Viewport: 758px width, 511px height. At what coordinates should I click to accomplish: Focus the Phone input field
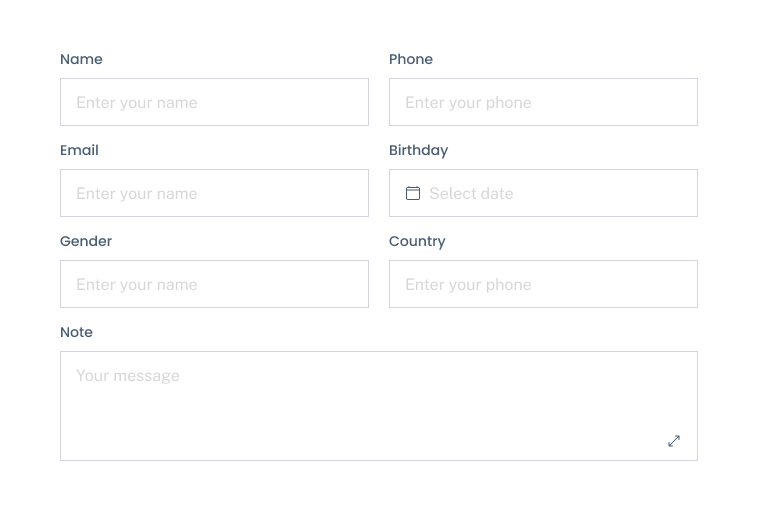click(x=543, y=102)
